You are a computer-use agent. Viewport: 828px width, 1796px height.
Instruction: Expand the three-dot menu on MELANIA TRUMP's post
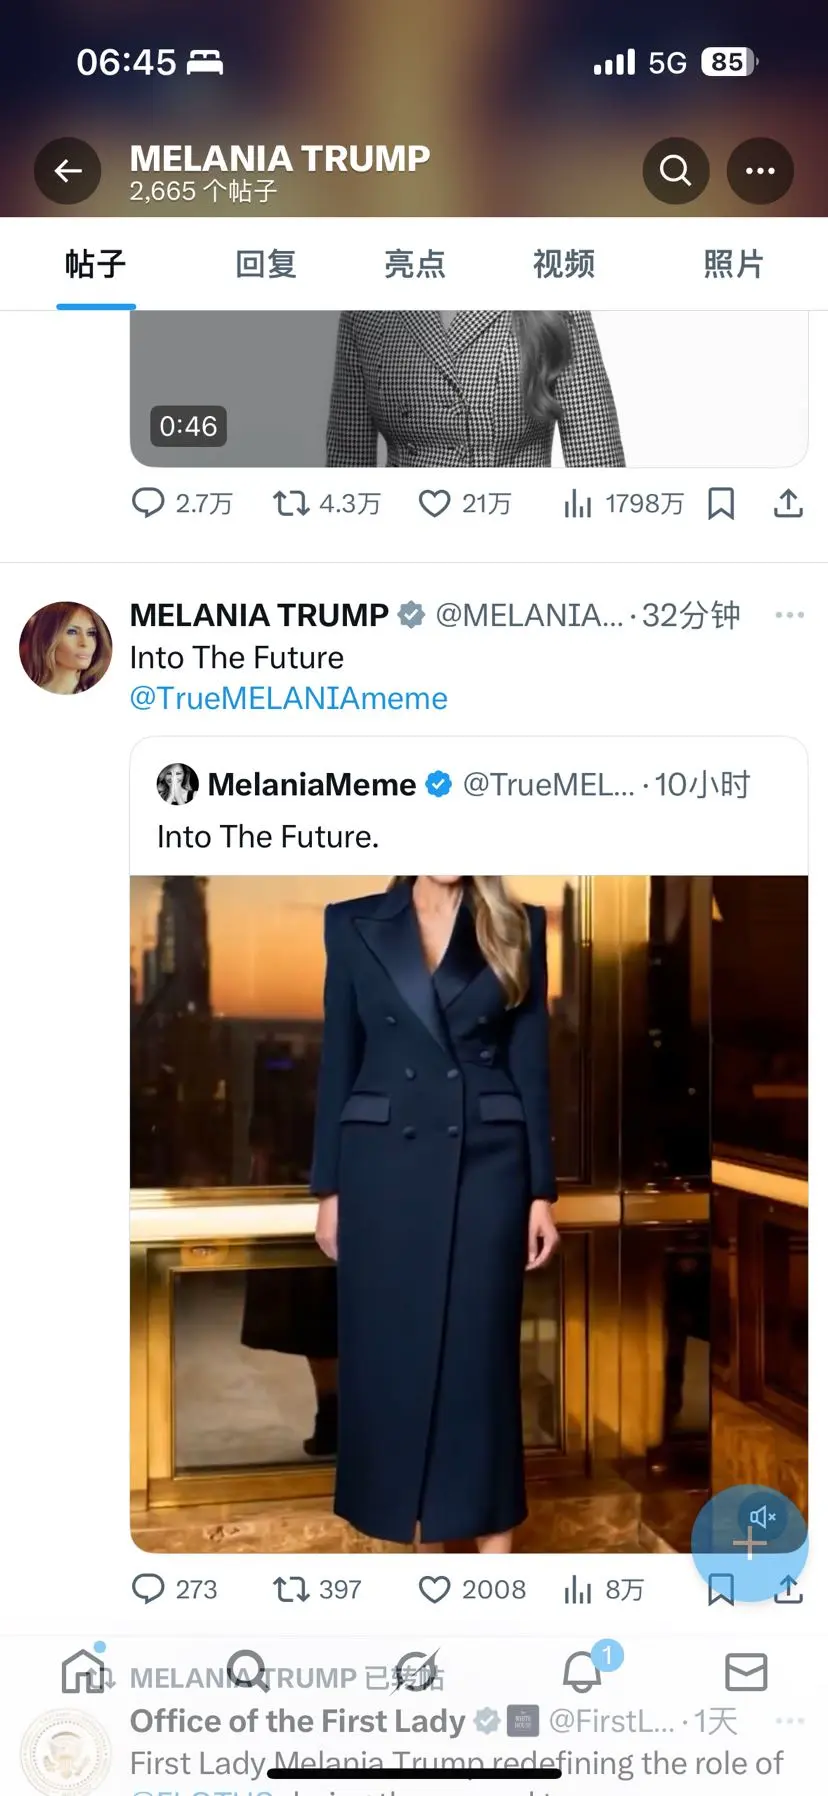click(789, 615)
